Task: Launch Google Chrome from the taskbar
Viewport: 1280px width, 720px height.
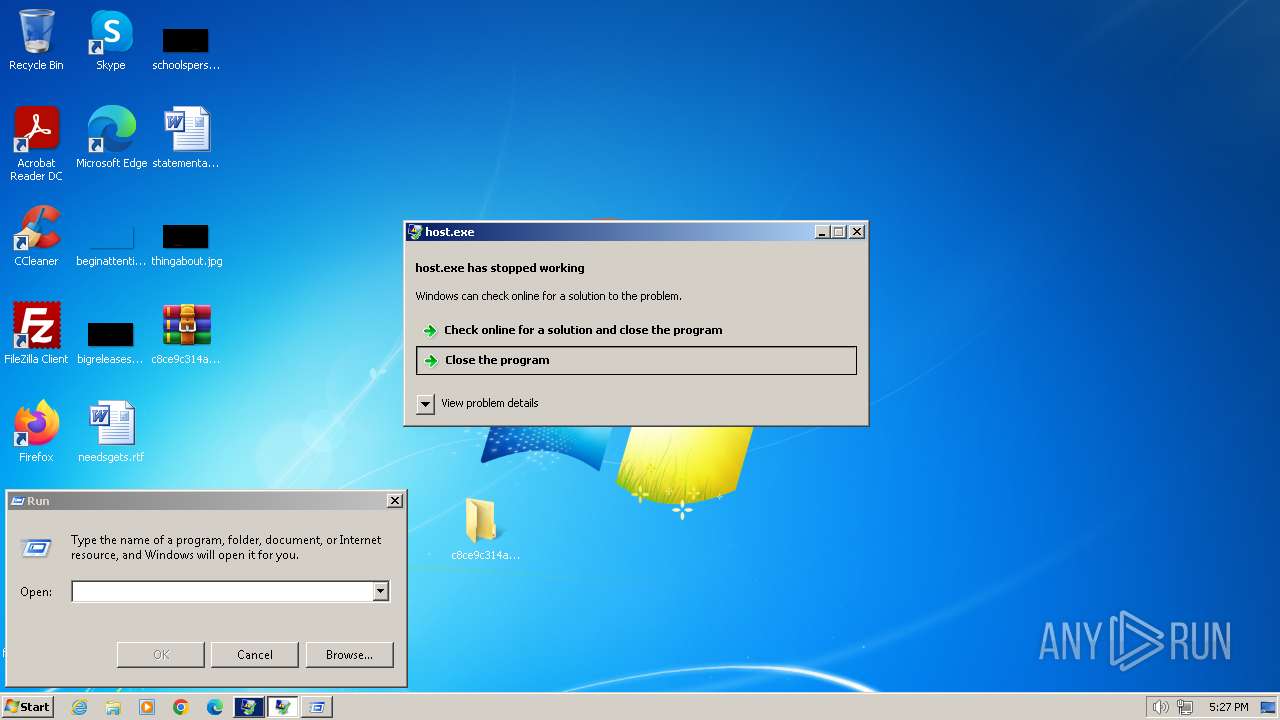Action: [181, 707]
